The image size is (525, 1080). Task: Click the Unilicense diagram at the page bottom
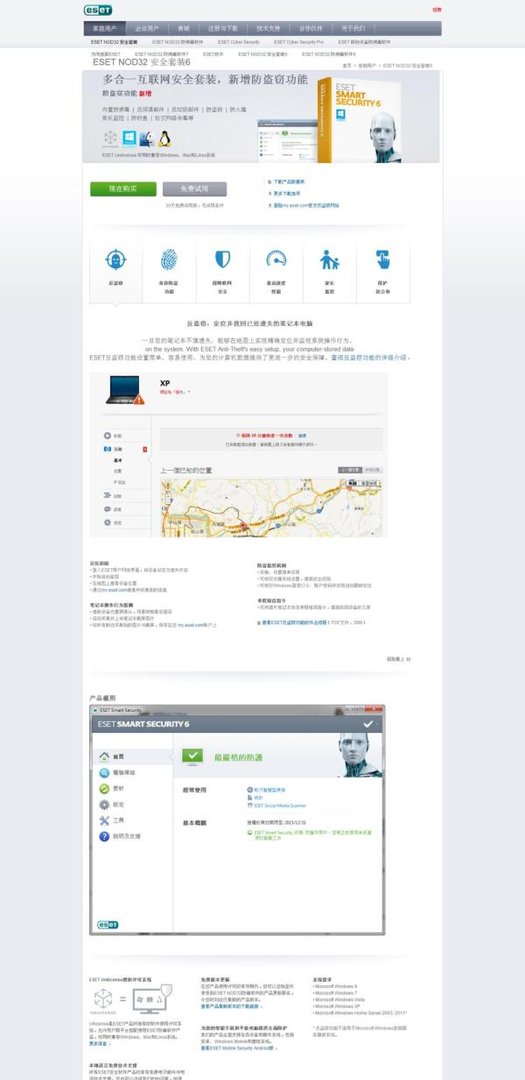(133, 999)
